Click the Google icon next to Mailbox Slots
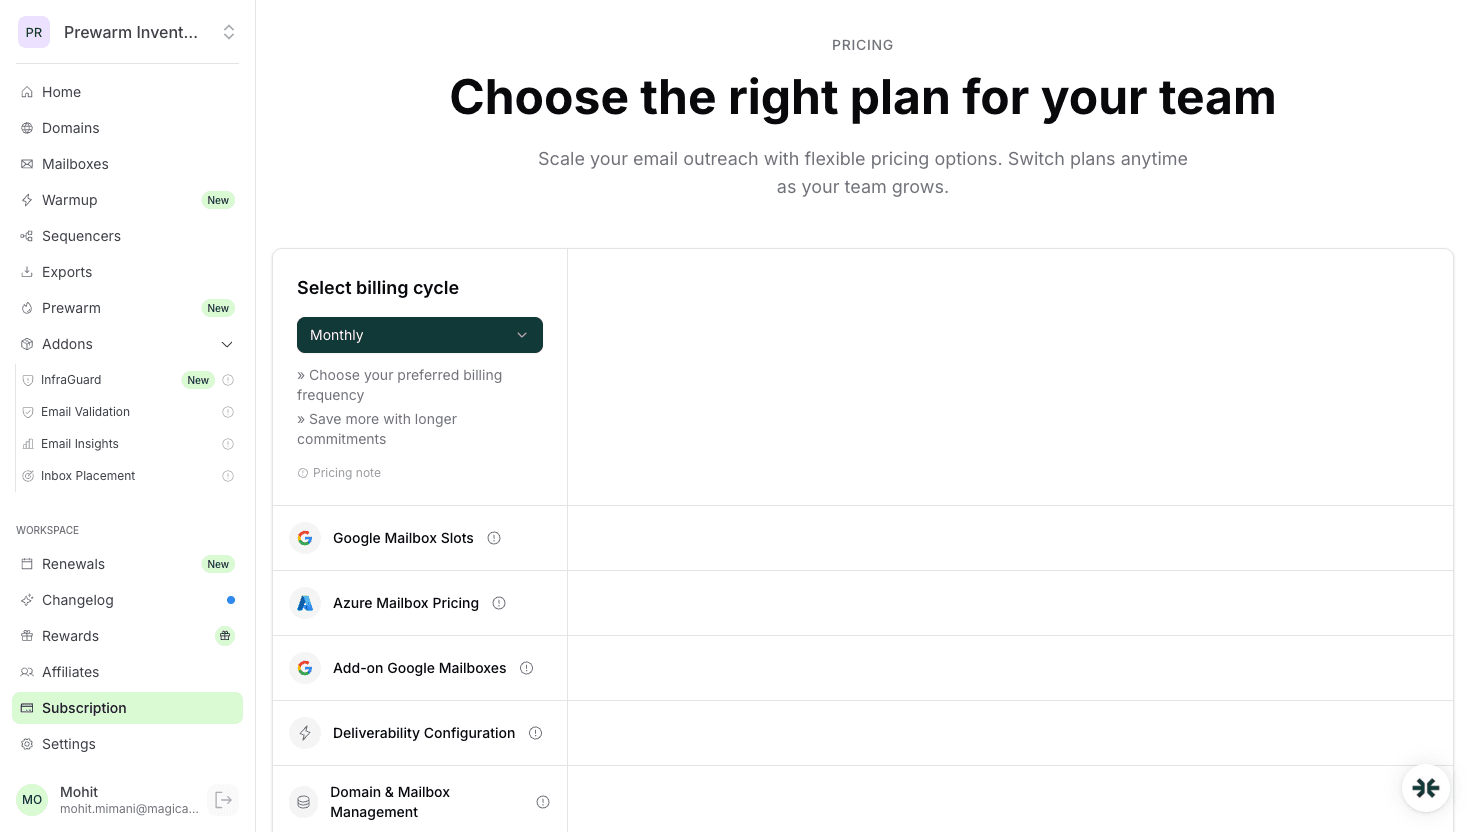1470x832 pixels. [305, 538]
